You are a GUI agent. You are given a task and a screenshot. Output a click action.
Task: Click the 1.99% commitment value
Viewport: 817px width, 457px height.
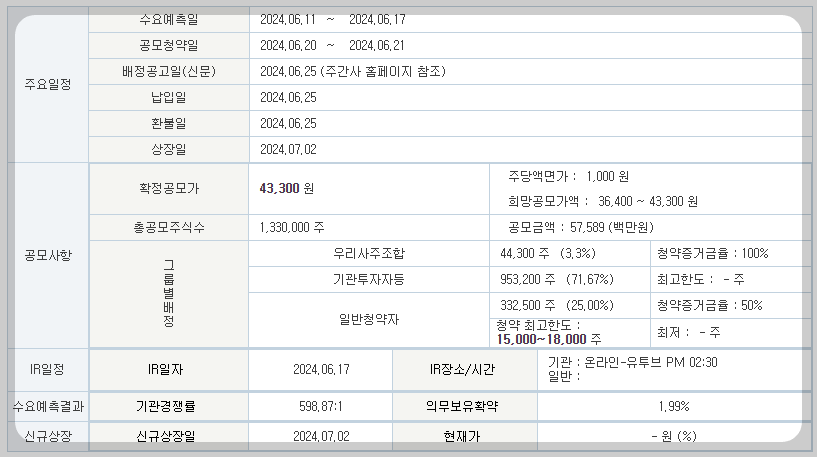[x=674, y=406]
